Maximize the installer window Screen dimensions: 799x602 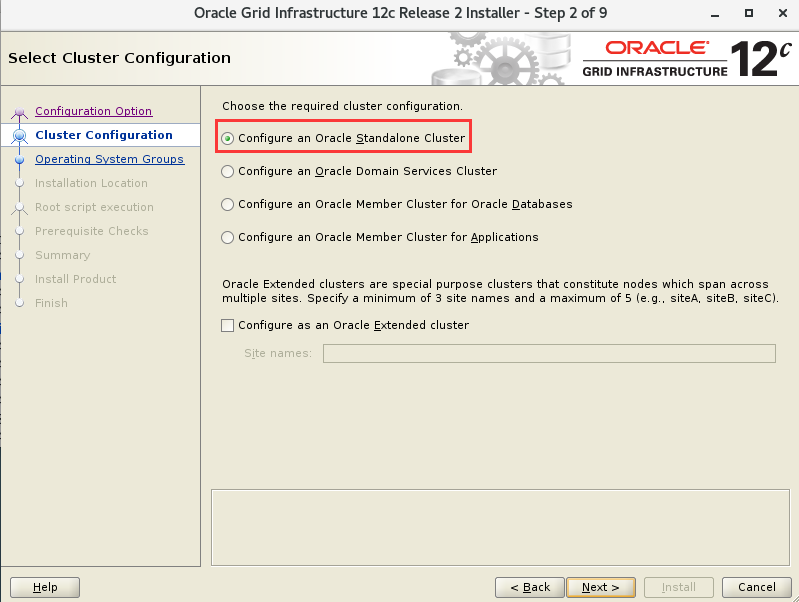click(749, 13)
